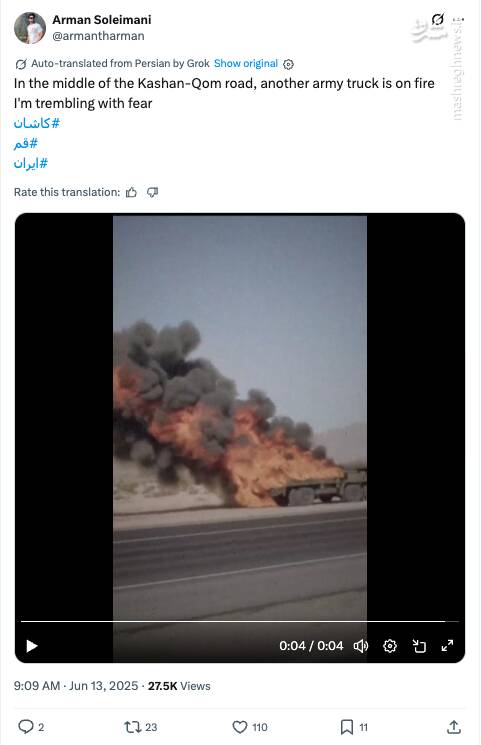
Task: Open Arman Soleimani's profile picture
Action: (30, 28)
